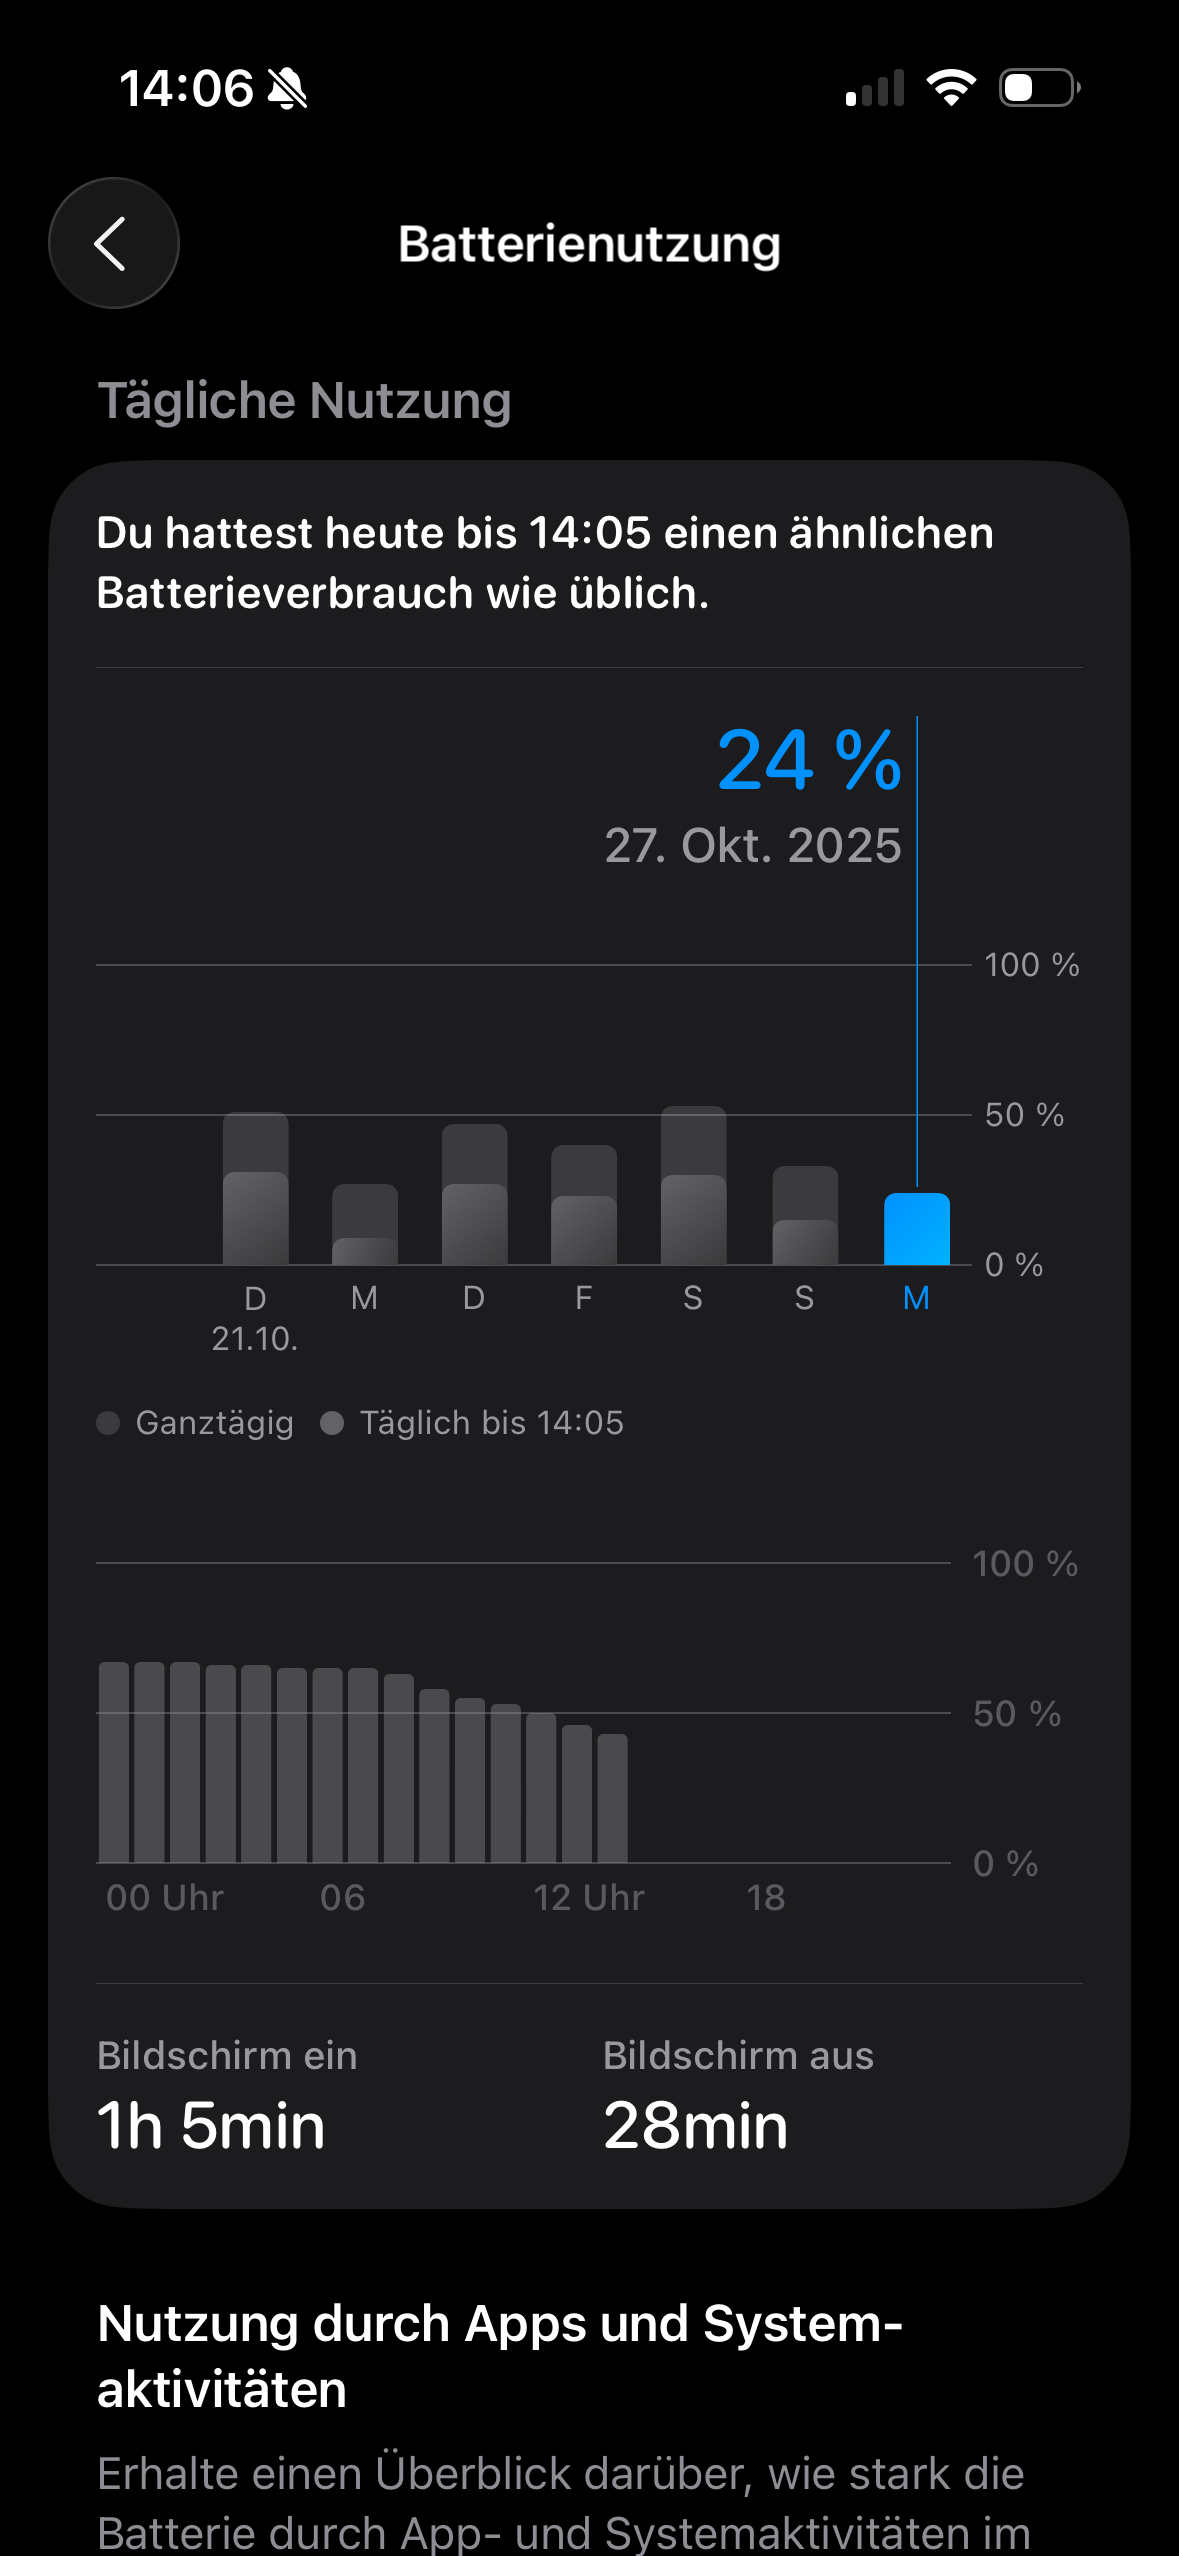Tap the Bildschirm aus 28min value
The image size is (1179, 2556).
point(695,2125)
